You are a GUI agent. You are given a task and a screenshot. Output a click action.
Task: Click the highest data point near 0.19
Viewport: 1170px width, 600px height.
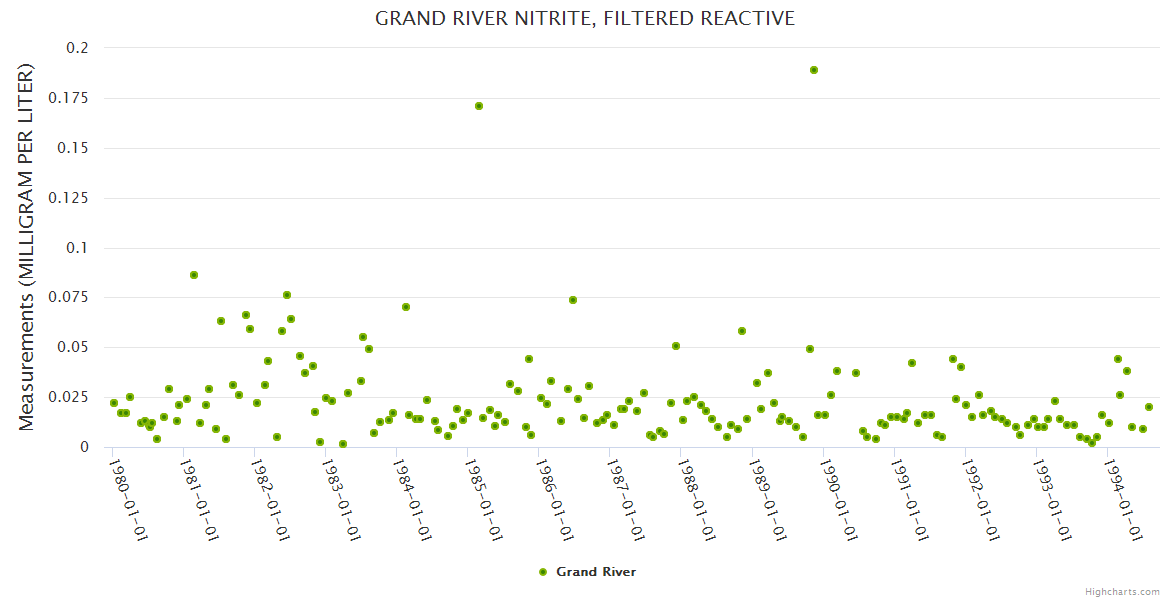pos(814,70)
